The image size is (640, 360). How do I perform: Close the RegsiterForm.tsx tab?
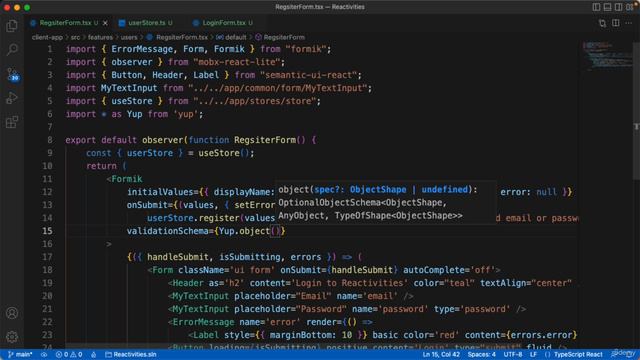[x=105, y=23]
